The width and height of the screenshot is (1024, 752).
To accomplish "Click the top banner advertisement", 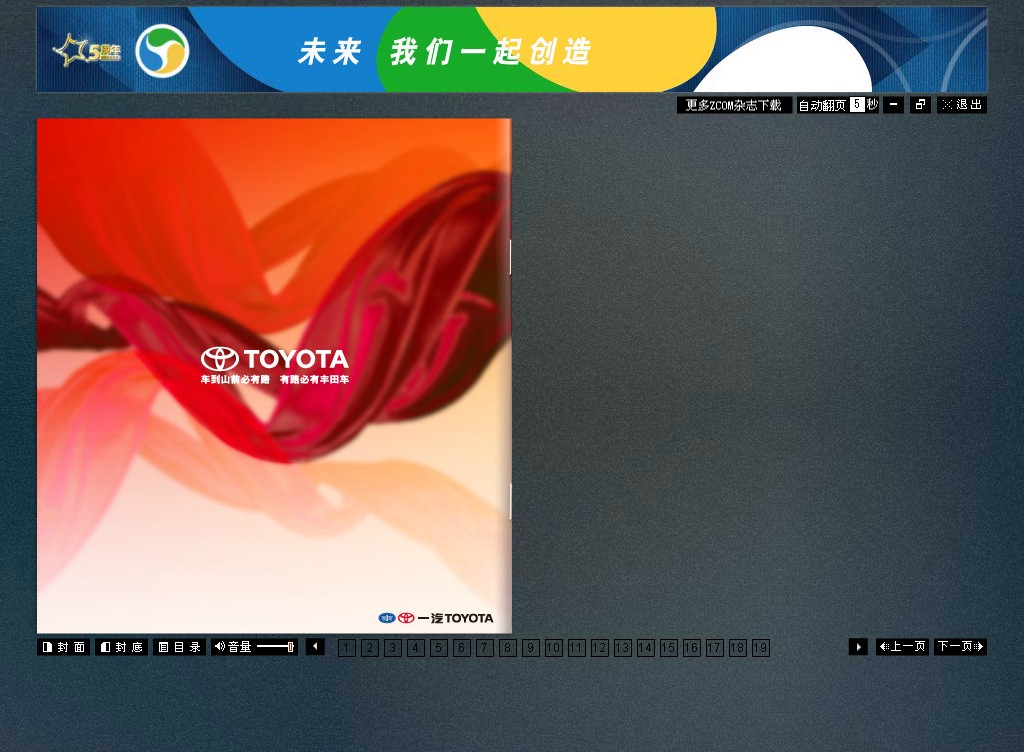I will pyautogui.click(x=512, y=50).
